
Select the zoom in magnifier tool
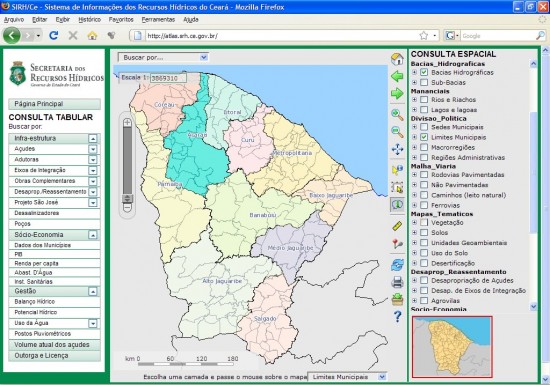397,114
